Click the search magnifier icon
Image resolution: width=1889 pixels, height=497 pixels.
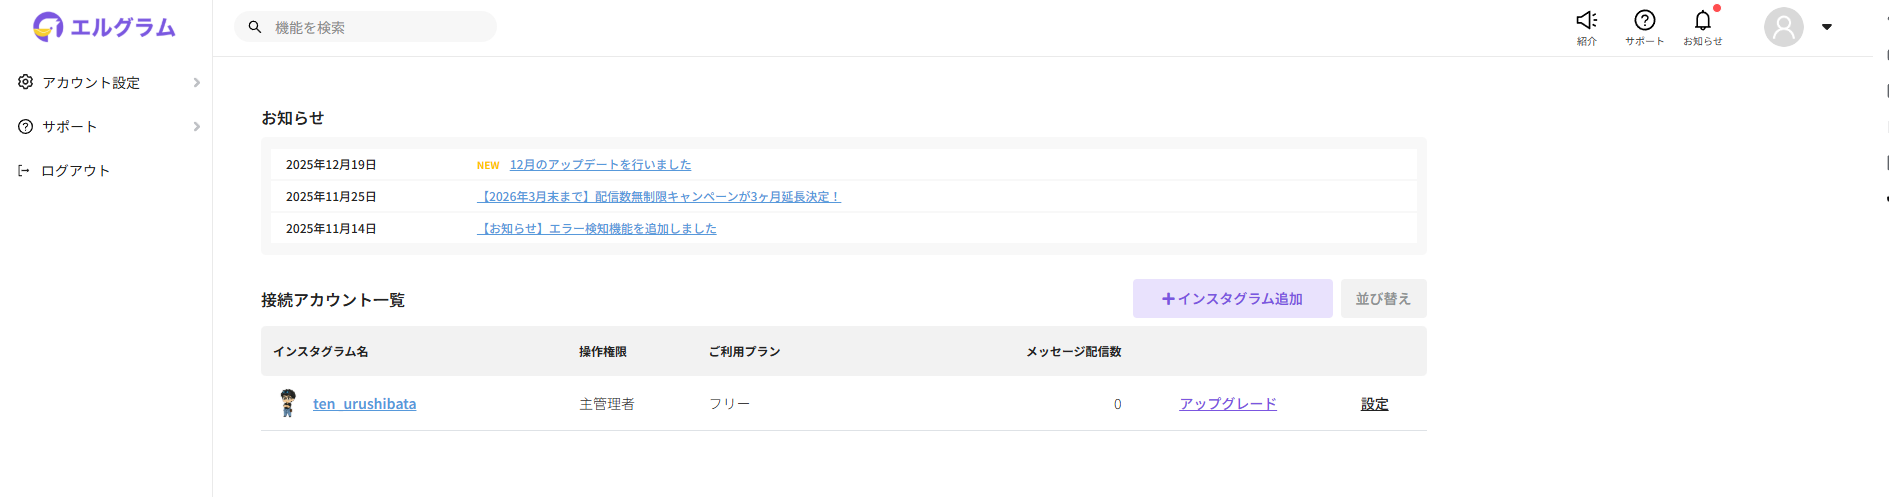(255, 27)
